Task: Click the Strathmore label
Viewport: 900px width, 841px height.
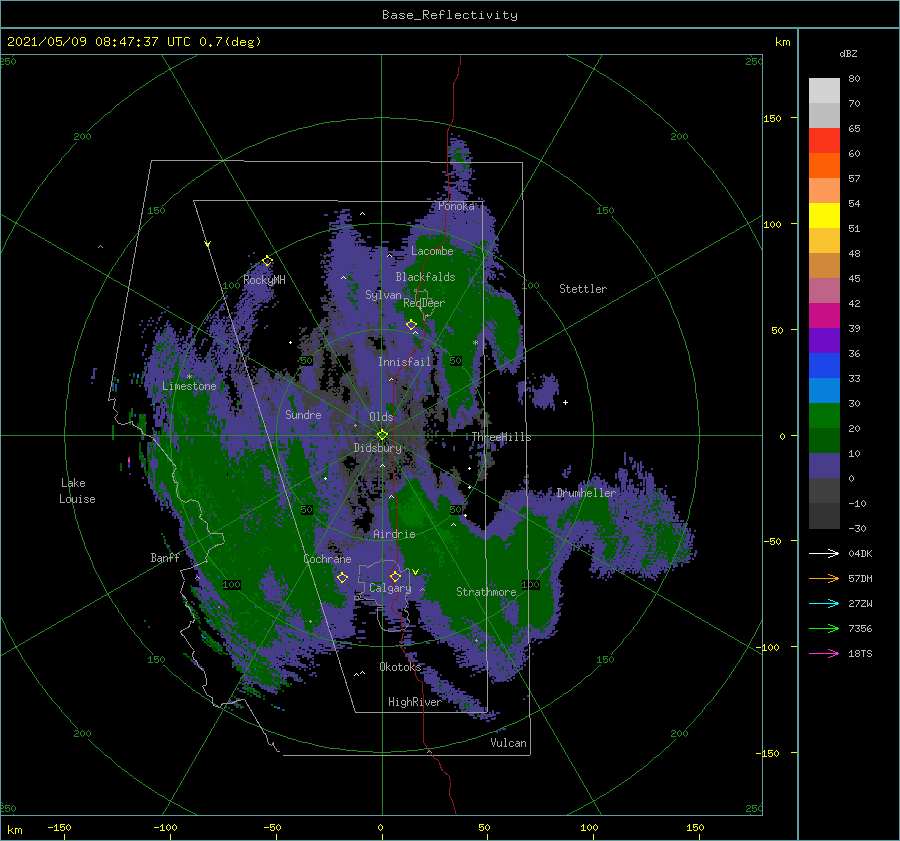Action: coord(486,592)
